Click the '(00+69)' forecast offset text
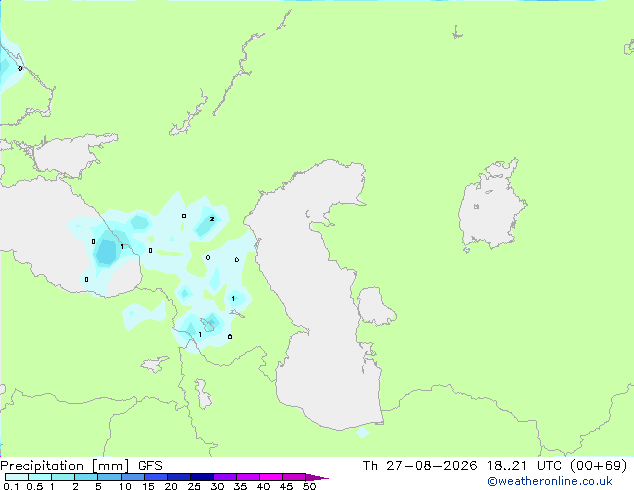 [x=598, y=466]
